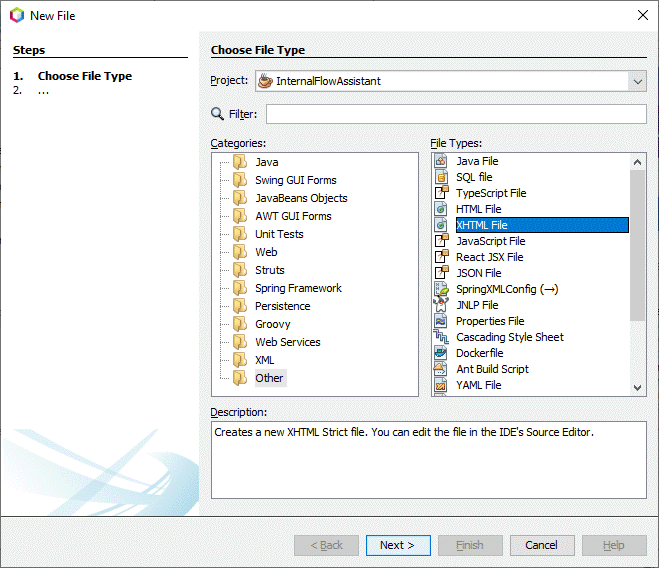Click the Help button
Image resolution: width=659 pixels, height=568 pixels.
[x=614, y=545]
